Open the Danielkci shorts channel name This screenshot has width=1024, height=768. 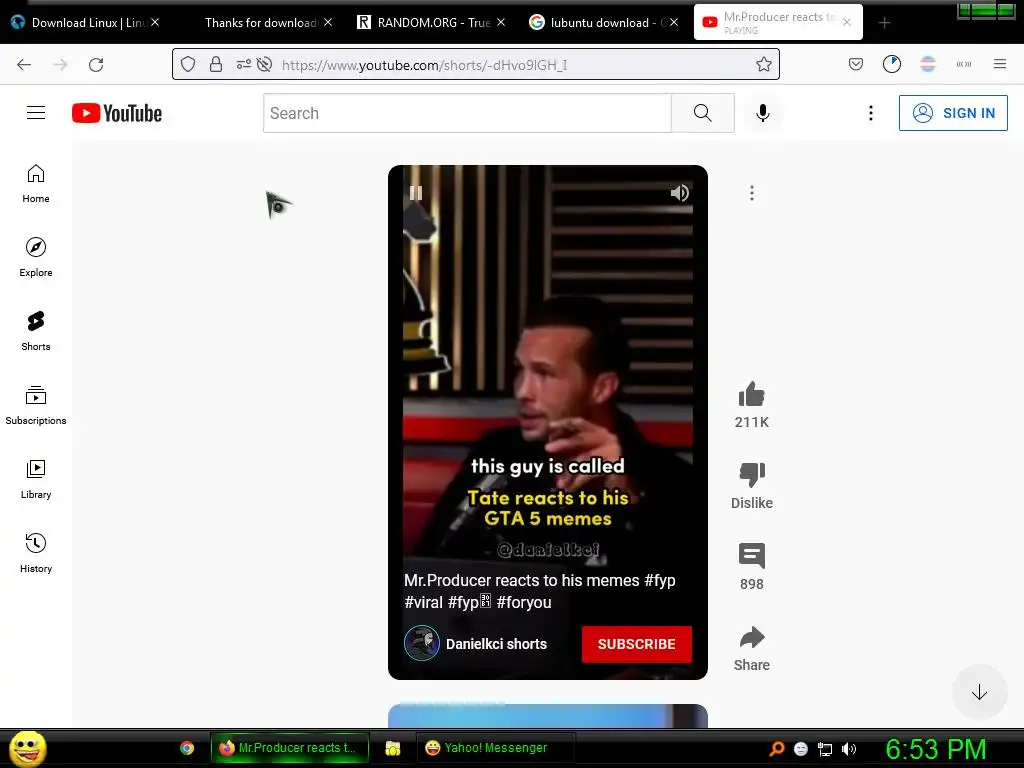tap(496, 644)
